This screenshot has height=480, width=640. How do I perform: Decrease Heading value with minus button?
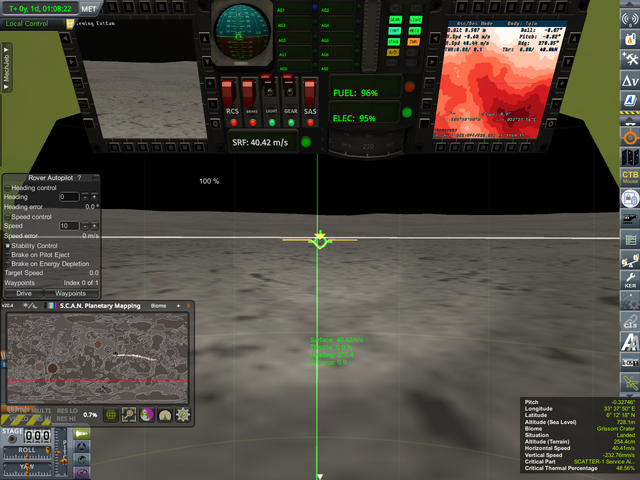[85, 197]
